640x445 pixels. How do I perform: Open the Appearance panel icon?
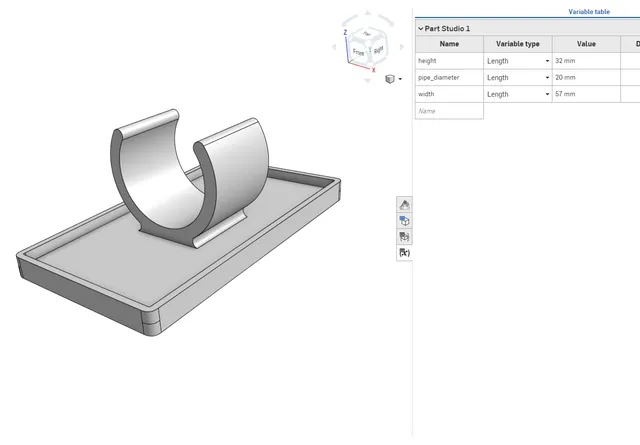(404, 205)
